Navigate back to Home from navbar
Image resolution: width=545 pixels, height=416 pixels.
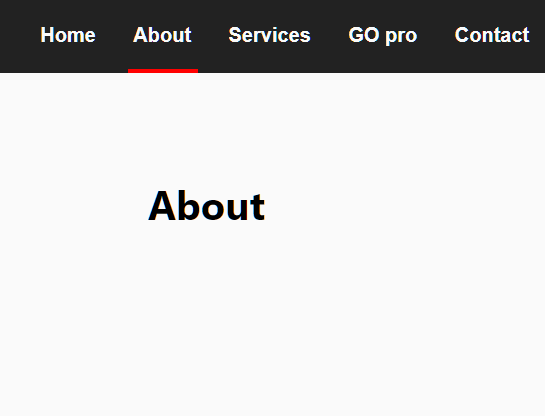68,35
